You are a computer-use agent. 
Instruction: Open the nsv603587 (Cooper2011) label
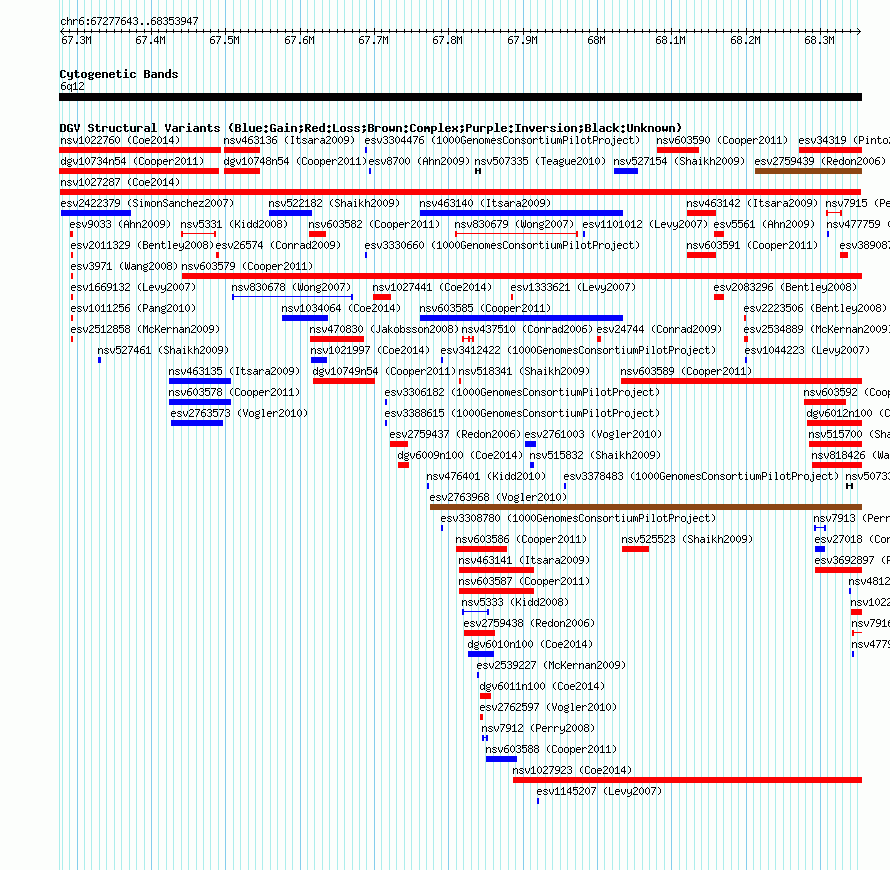pyautogui.click(x=524, y=581)
